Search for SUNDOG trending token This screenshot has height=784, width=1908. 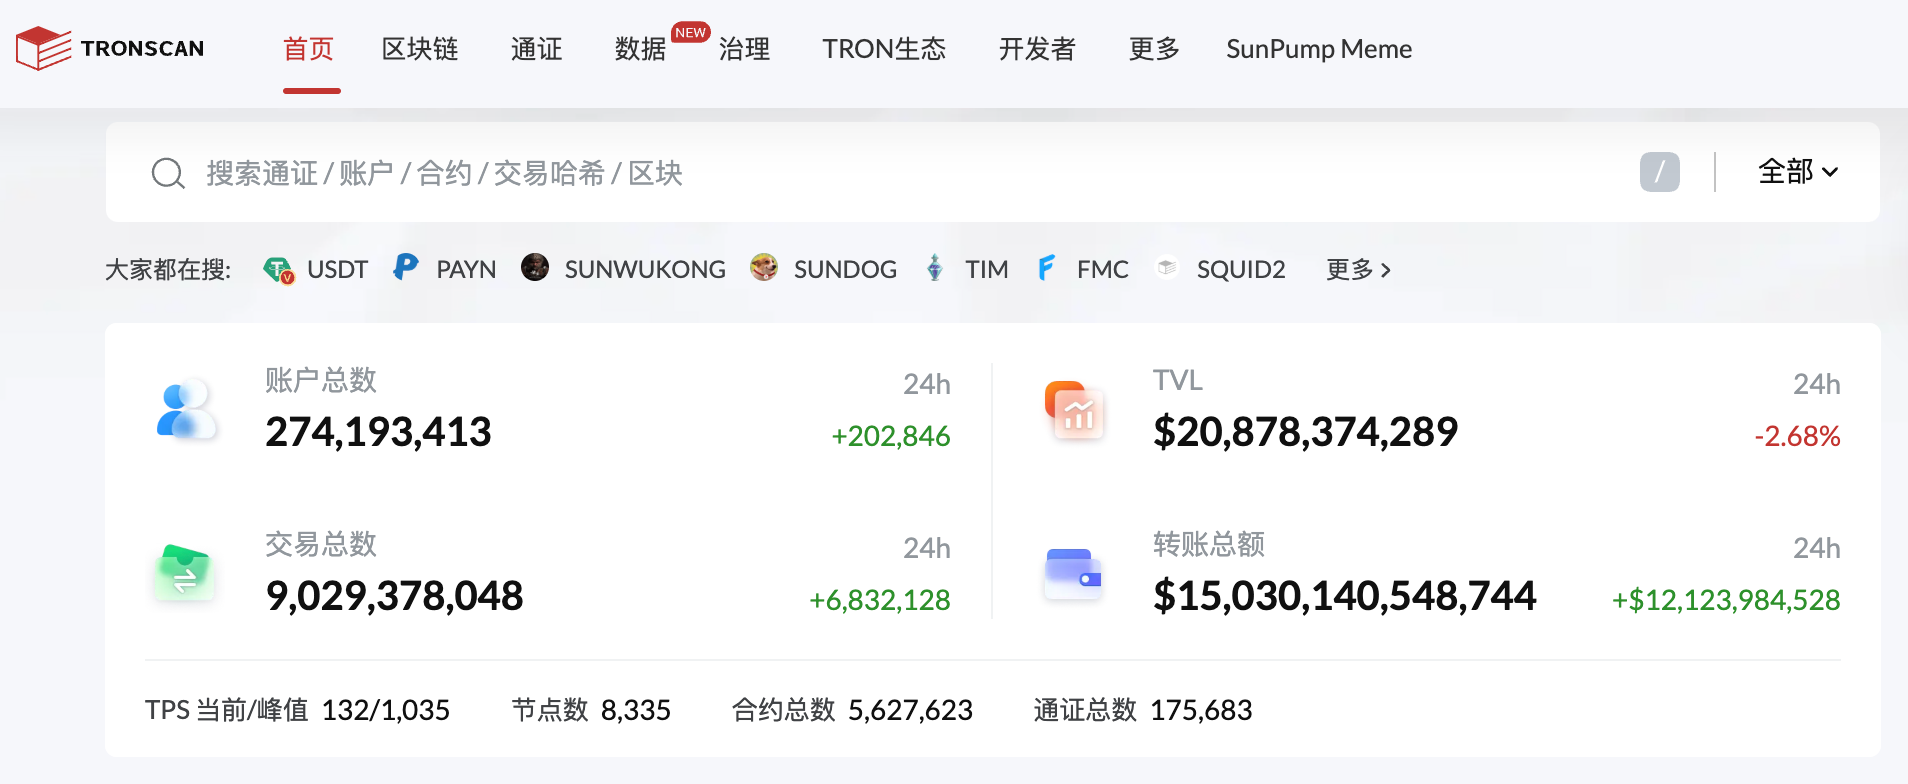(845, 269)
